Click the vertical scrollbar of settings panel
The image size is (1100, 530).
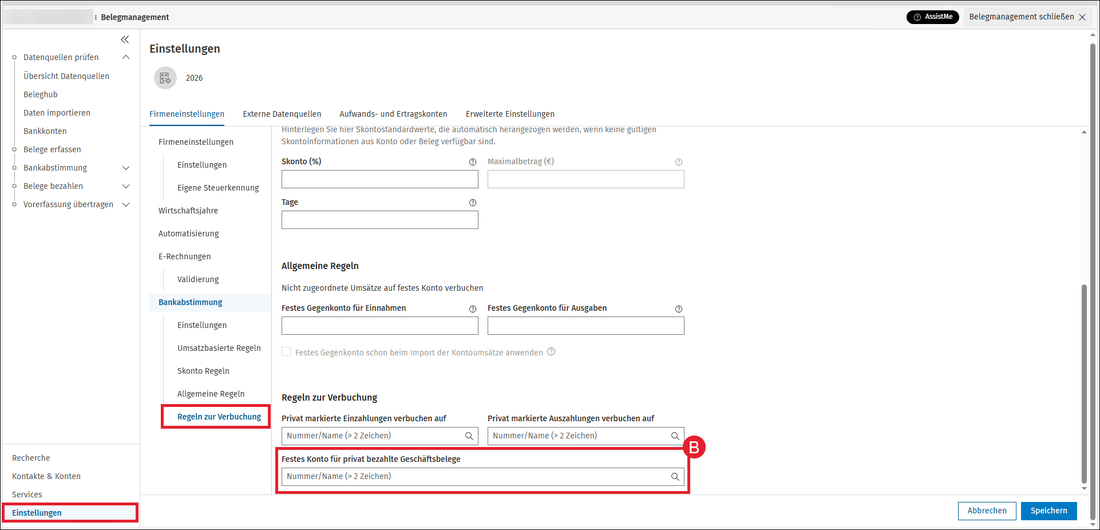pyautogui.click(x=1085, y=383)
